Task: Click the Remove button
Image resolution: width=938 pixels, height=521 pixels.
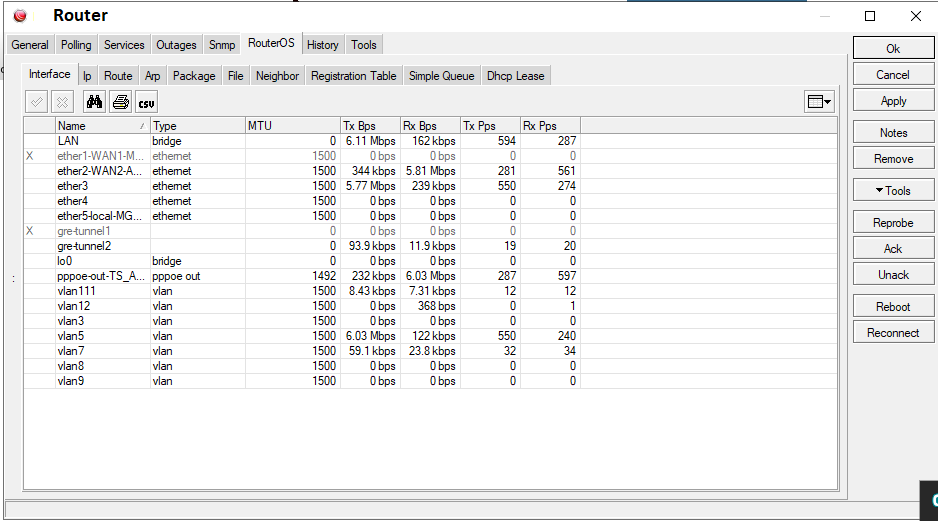Action: (893, 159)
